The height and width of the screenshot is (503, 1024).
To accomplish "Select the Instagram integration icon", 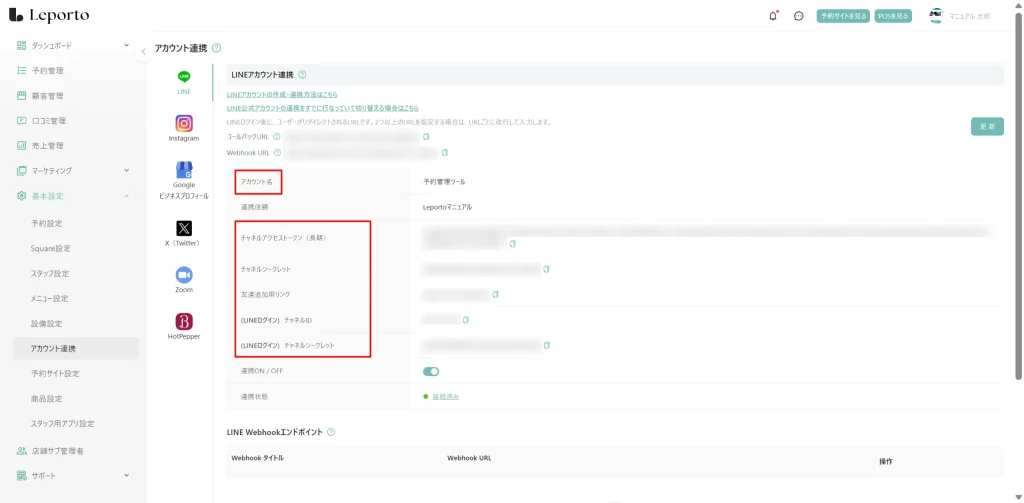I will click(x=184, y=124).
